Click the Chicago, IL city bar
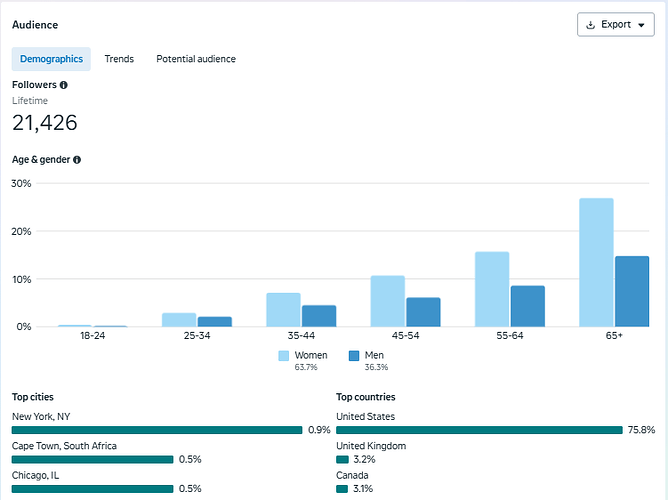Image resolution: width=668 pixels, height=500 pixels. 92,489
